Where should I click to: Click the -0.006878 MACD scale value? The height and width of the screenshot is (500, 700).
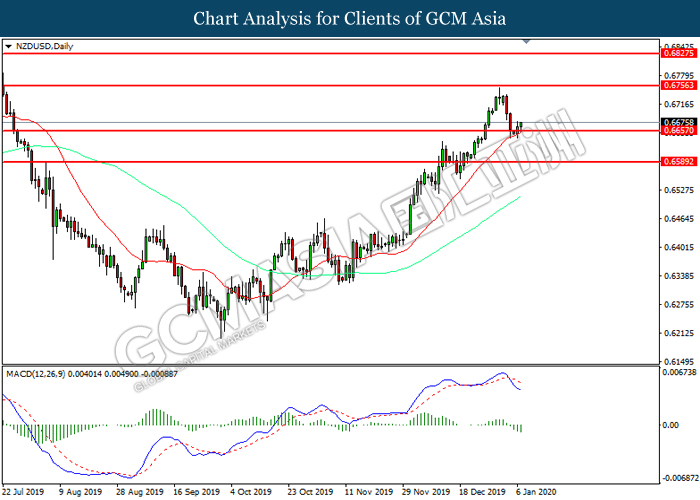click(x=678, y=476)
